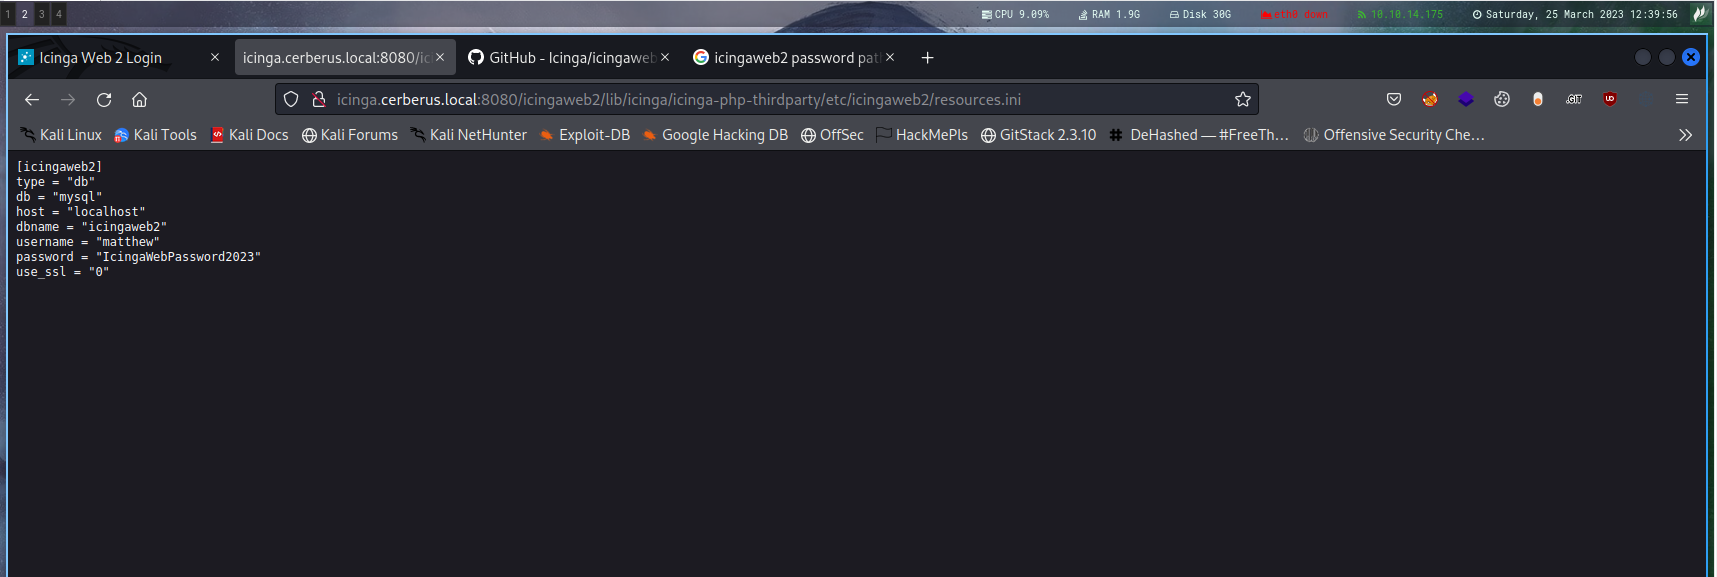This screenshot has height=577, width=1717.
Task: Show site security lock information
Action: [319, 99]
